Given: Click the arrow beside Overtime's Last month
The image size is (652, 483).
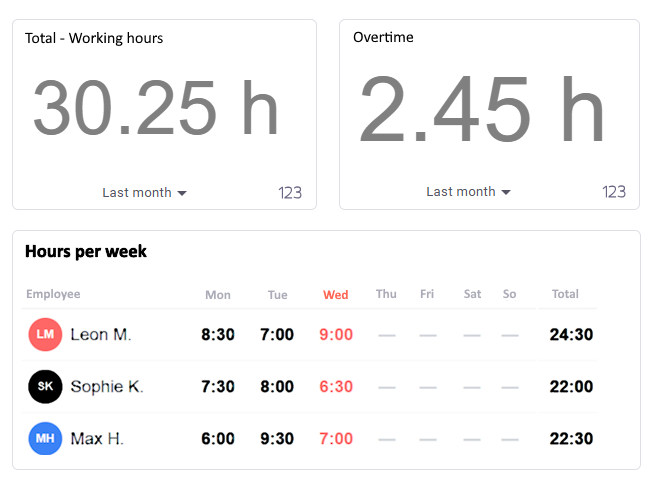Looking at the screenshot, I should pyautogui.click(x=506, y=192).
